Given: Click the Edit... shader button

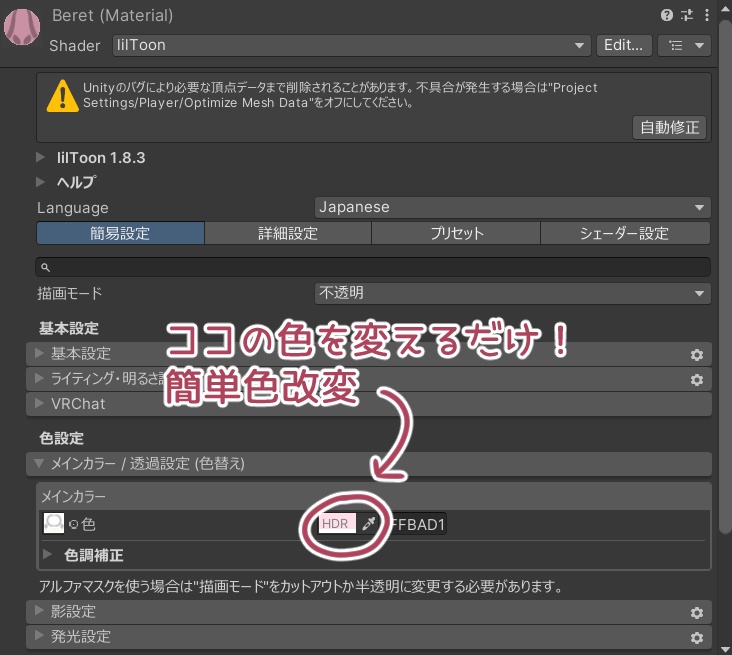Looking at the screenshot, I should [x=624, y=45].
